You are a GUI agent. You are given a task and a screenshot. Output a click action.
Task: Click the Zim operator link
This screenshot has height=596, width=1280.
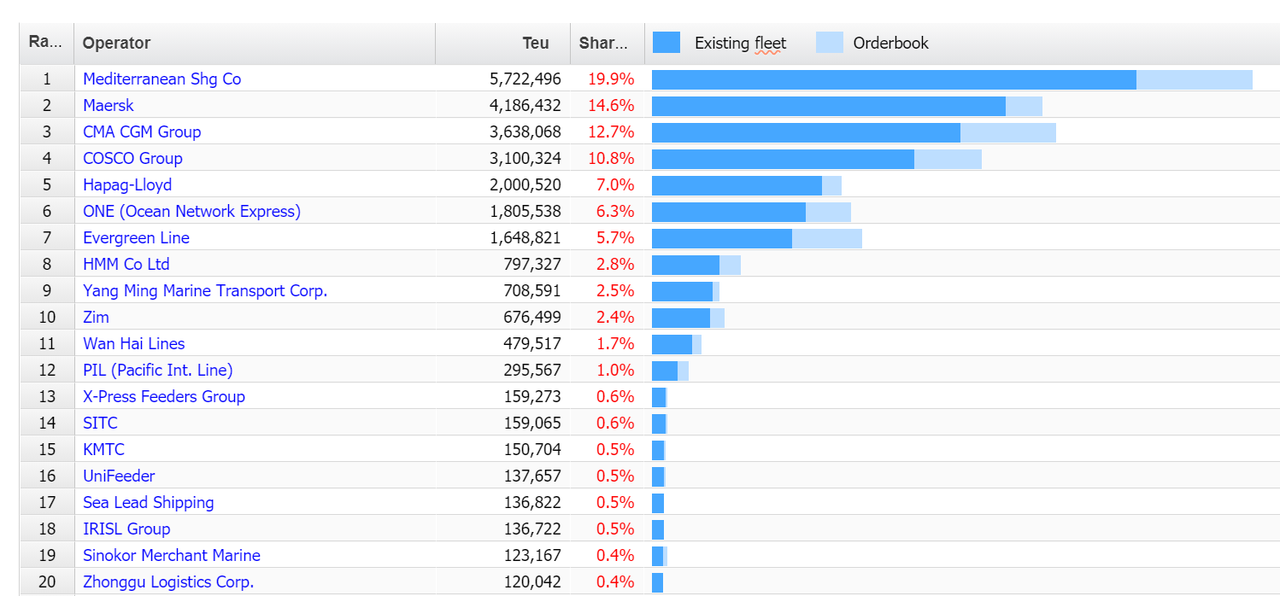96,317
